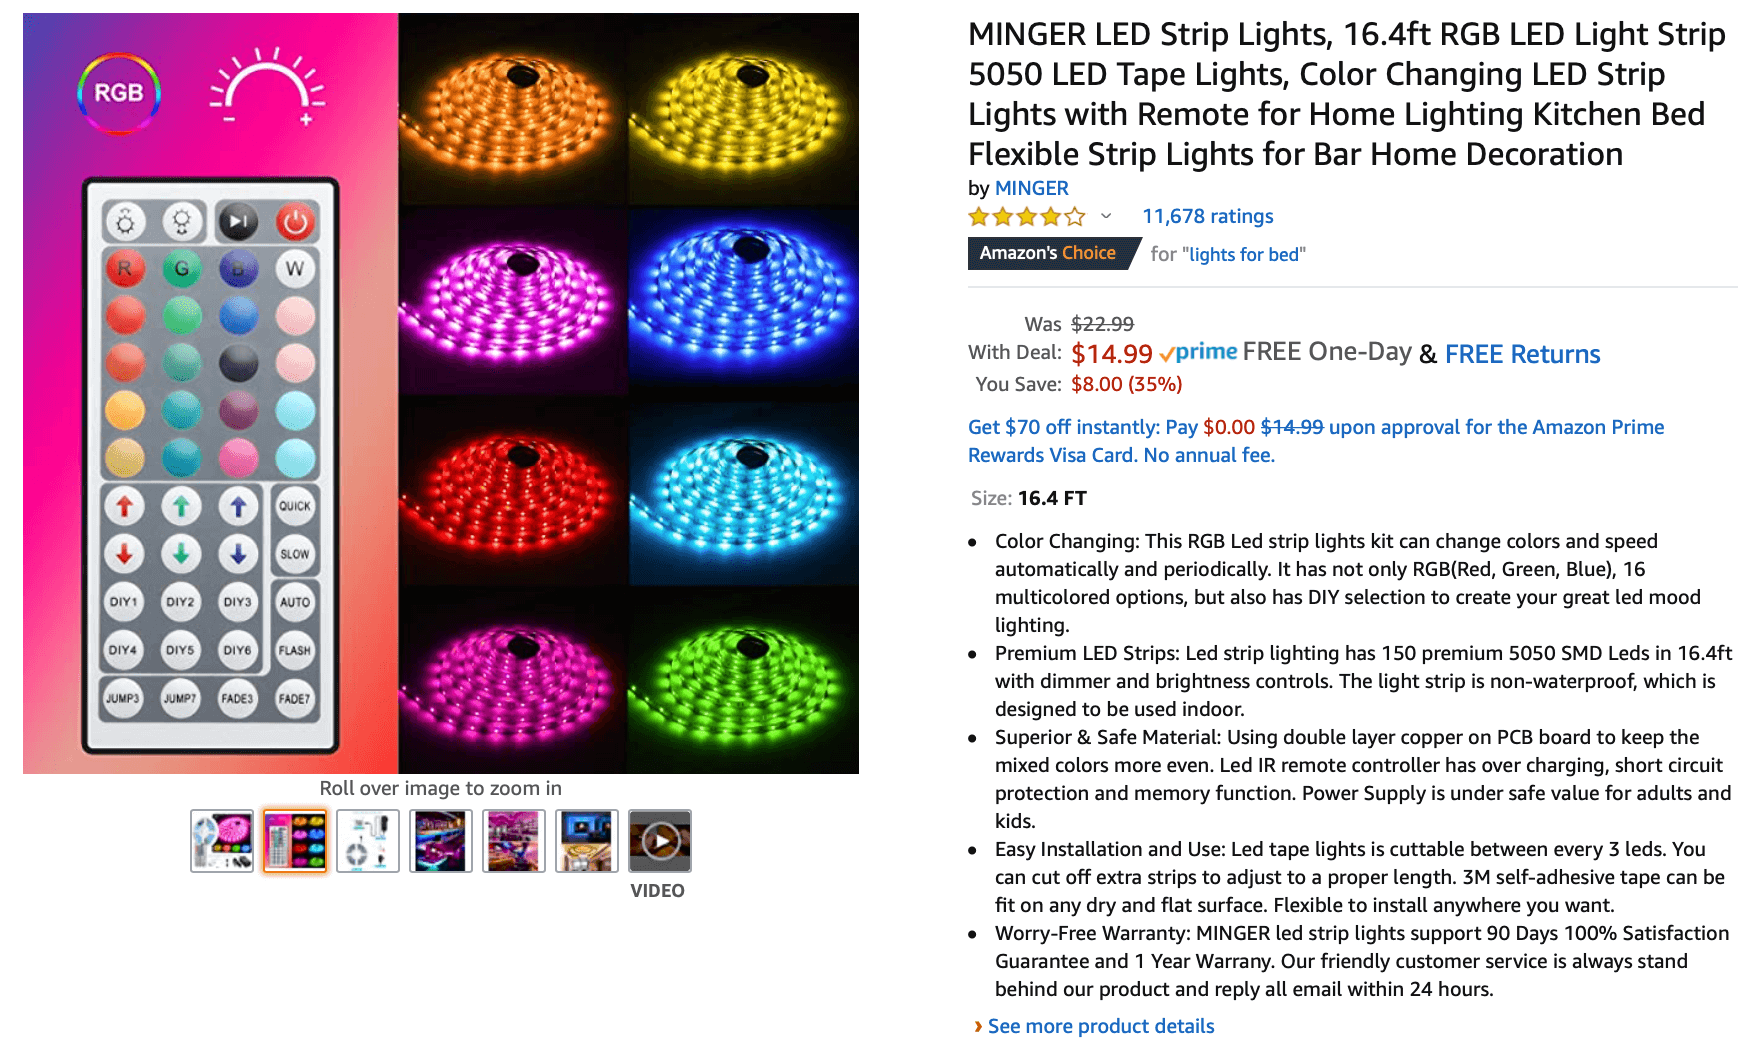
Task: Click the four-star rating stars icon
Action: coord(1026,216)
